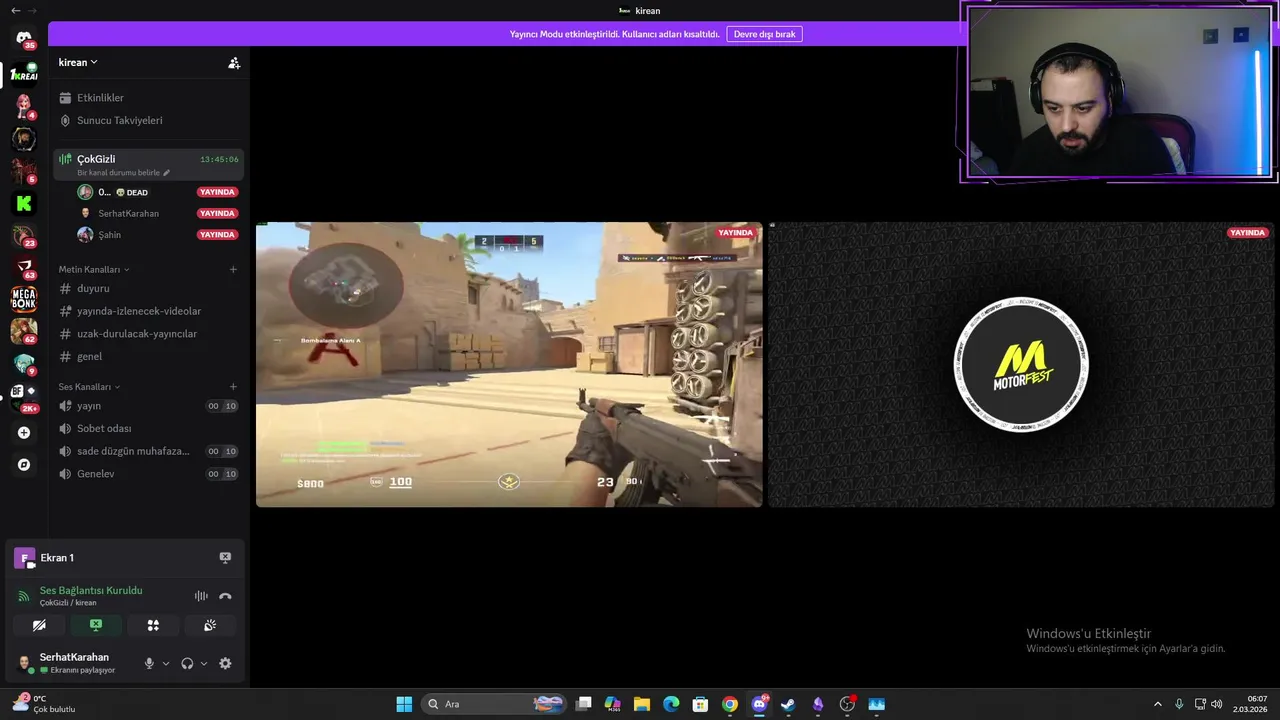The width and height of the screenshot is (1280, 720).
Task: Open input device arrow next to microphone
Action: [x=166, y=663]
